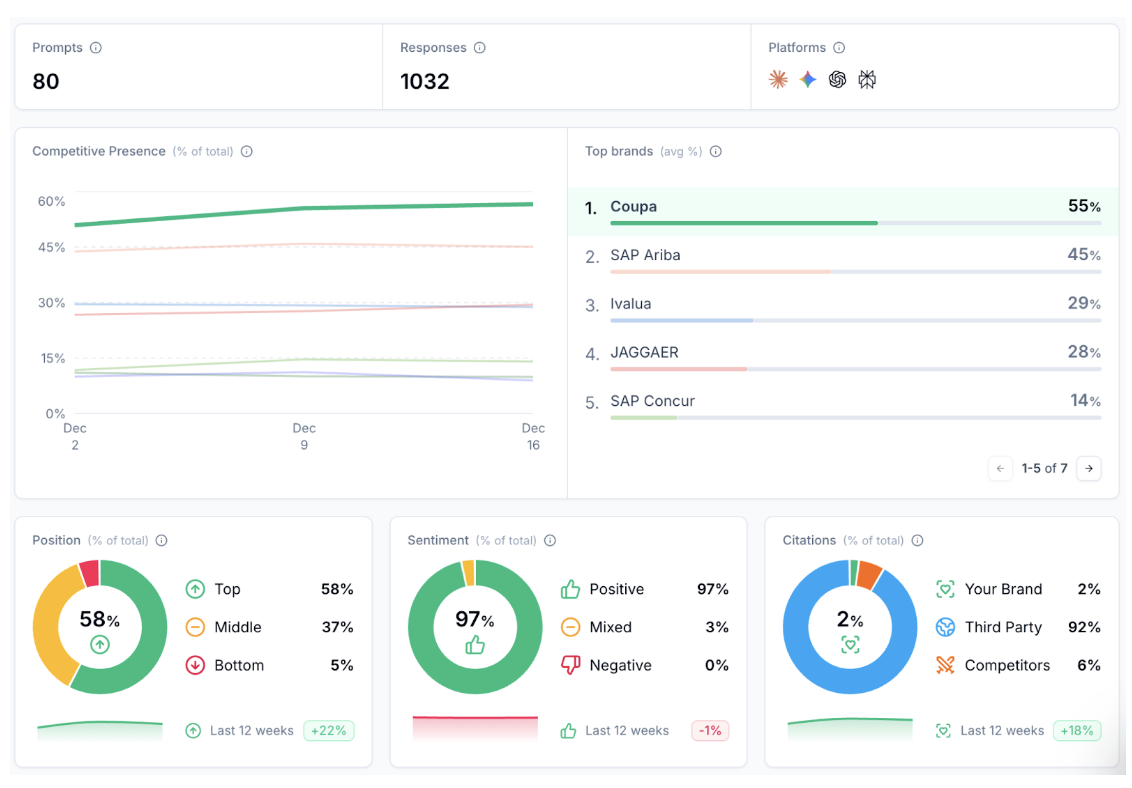Viewport: 1132px width, 788px height.
Task: Click the ChatGPT platform icon
Action: click(837, 80)
